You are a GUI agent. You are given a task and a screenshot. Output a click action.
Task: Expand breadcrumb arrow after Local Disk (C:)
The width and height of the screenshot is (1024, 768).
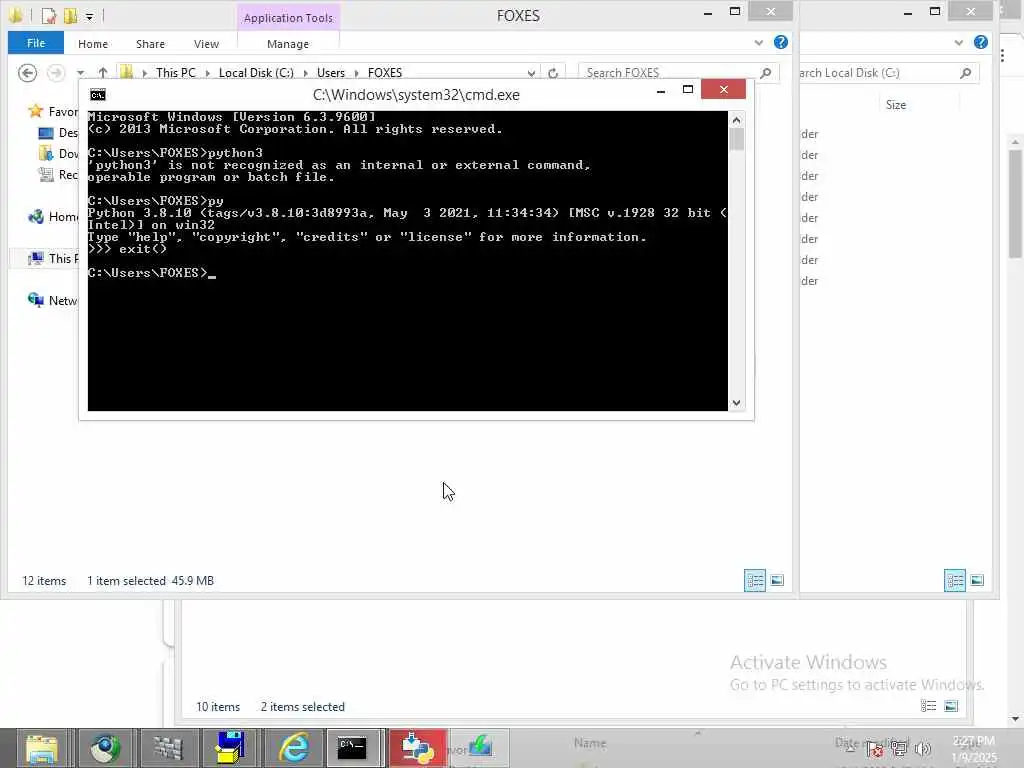[306, 72]
